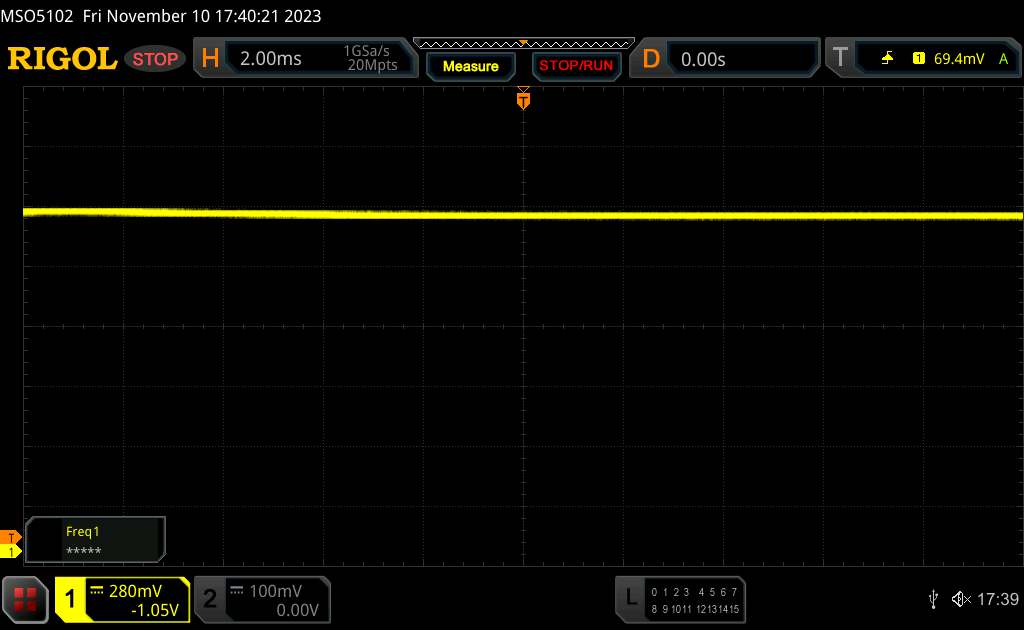The image size is (1024, 630).
Task: Tap the D delay settings icon
Action: pyautogui.click(x=651, y=59)
